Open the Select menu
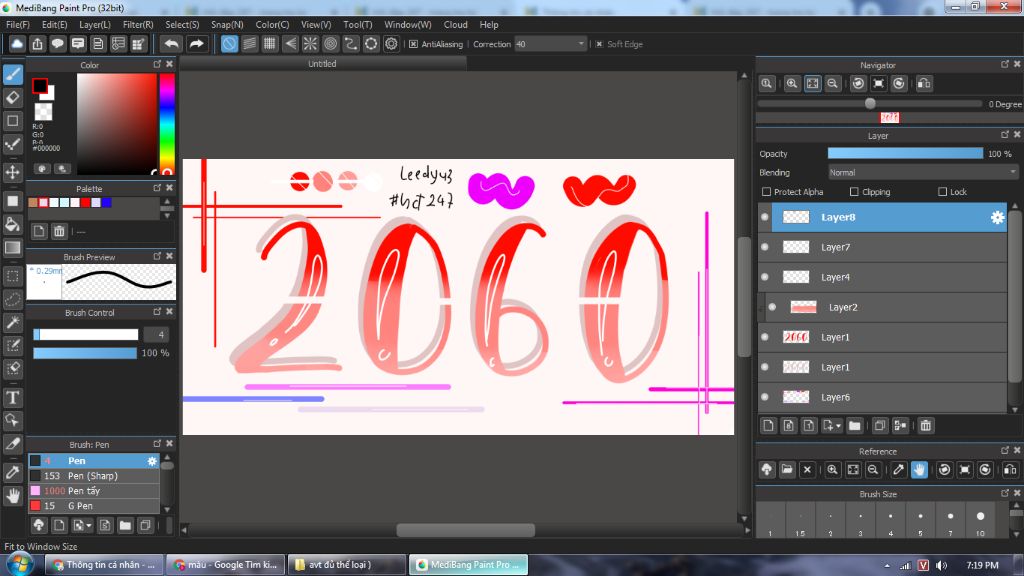Screen dimensions: 1024x576 click(x=182, y=24)
